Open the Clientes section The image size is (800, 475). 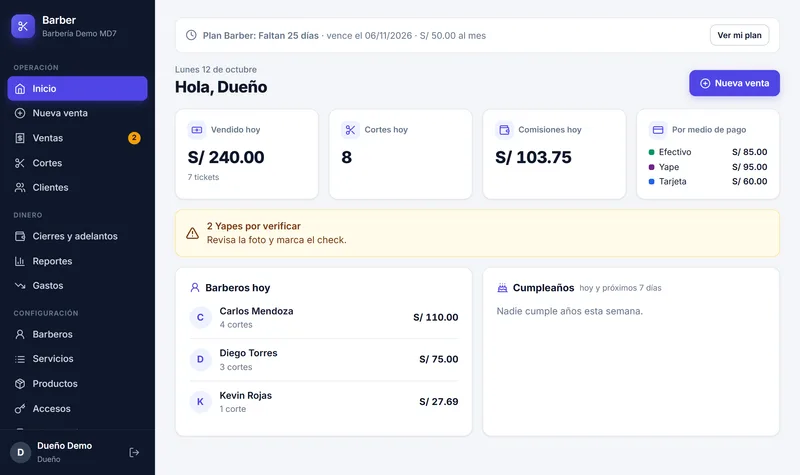tap(78, 187)
